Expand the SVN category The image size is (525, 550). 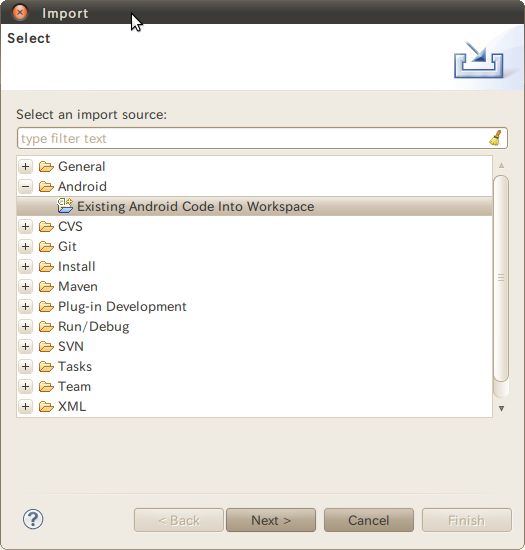pos(25,346)
